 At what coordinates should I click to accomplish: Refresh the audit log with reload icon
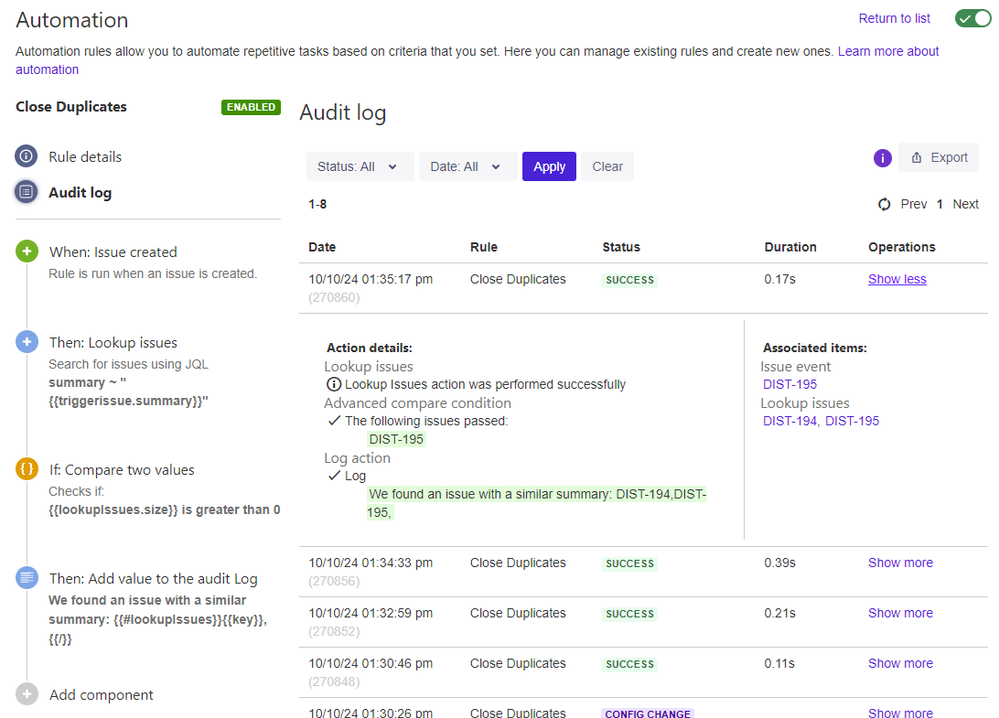[884, 204]
